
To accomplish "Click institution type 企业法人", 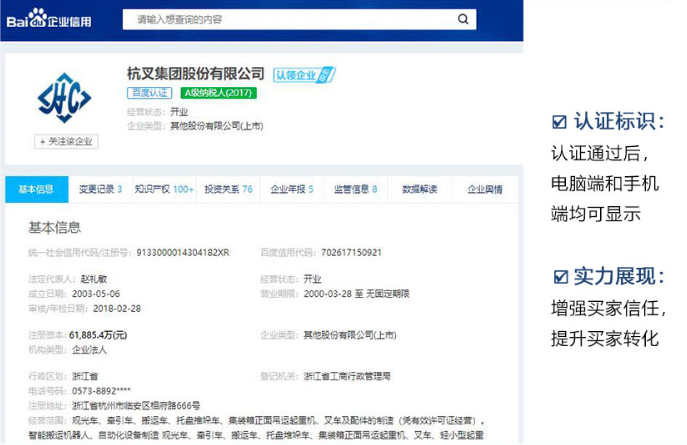I will [x=89, y=350].
